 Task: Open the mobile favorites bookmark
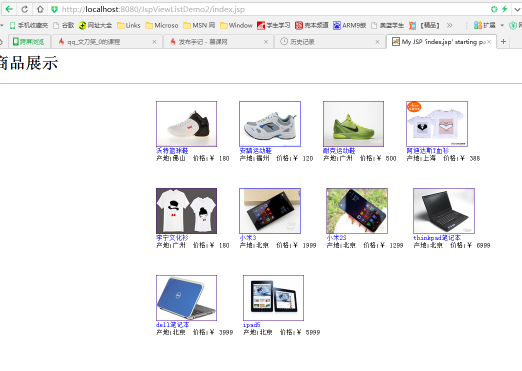29,25
